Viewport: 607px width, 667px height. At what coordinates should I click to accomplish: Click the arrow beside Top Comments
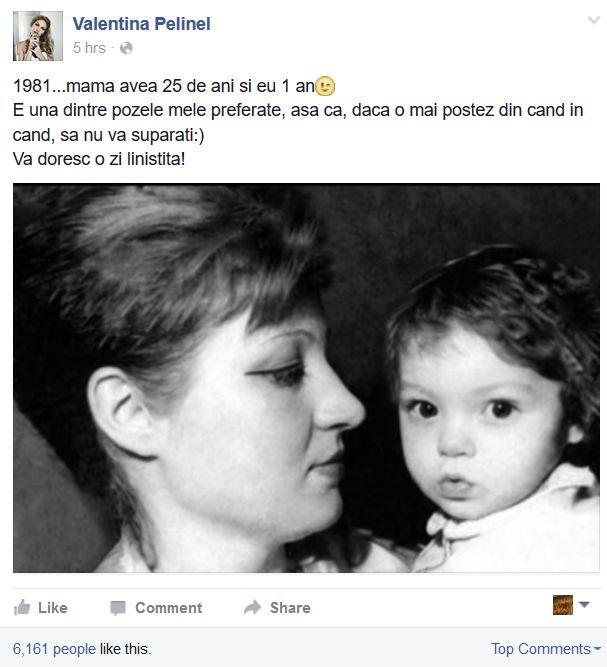click(x=598, y=649)
